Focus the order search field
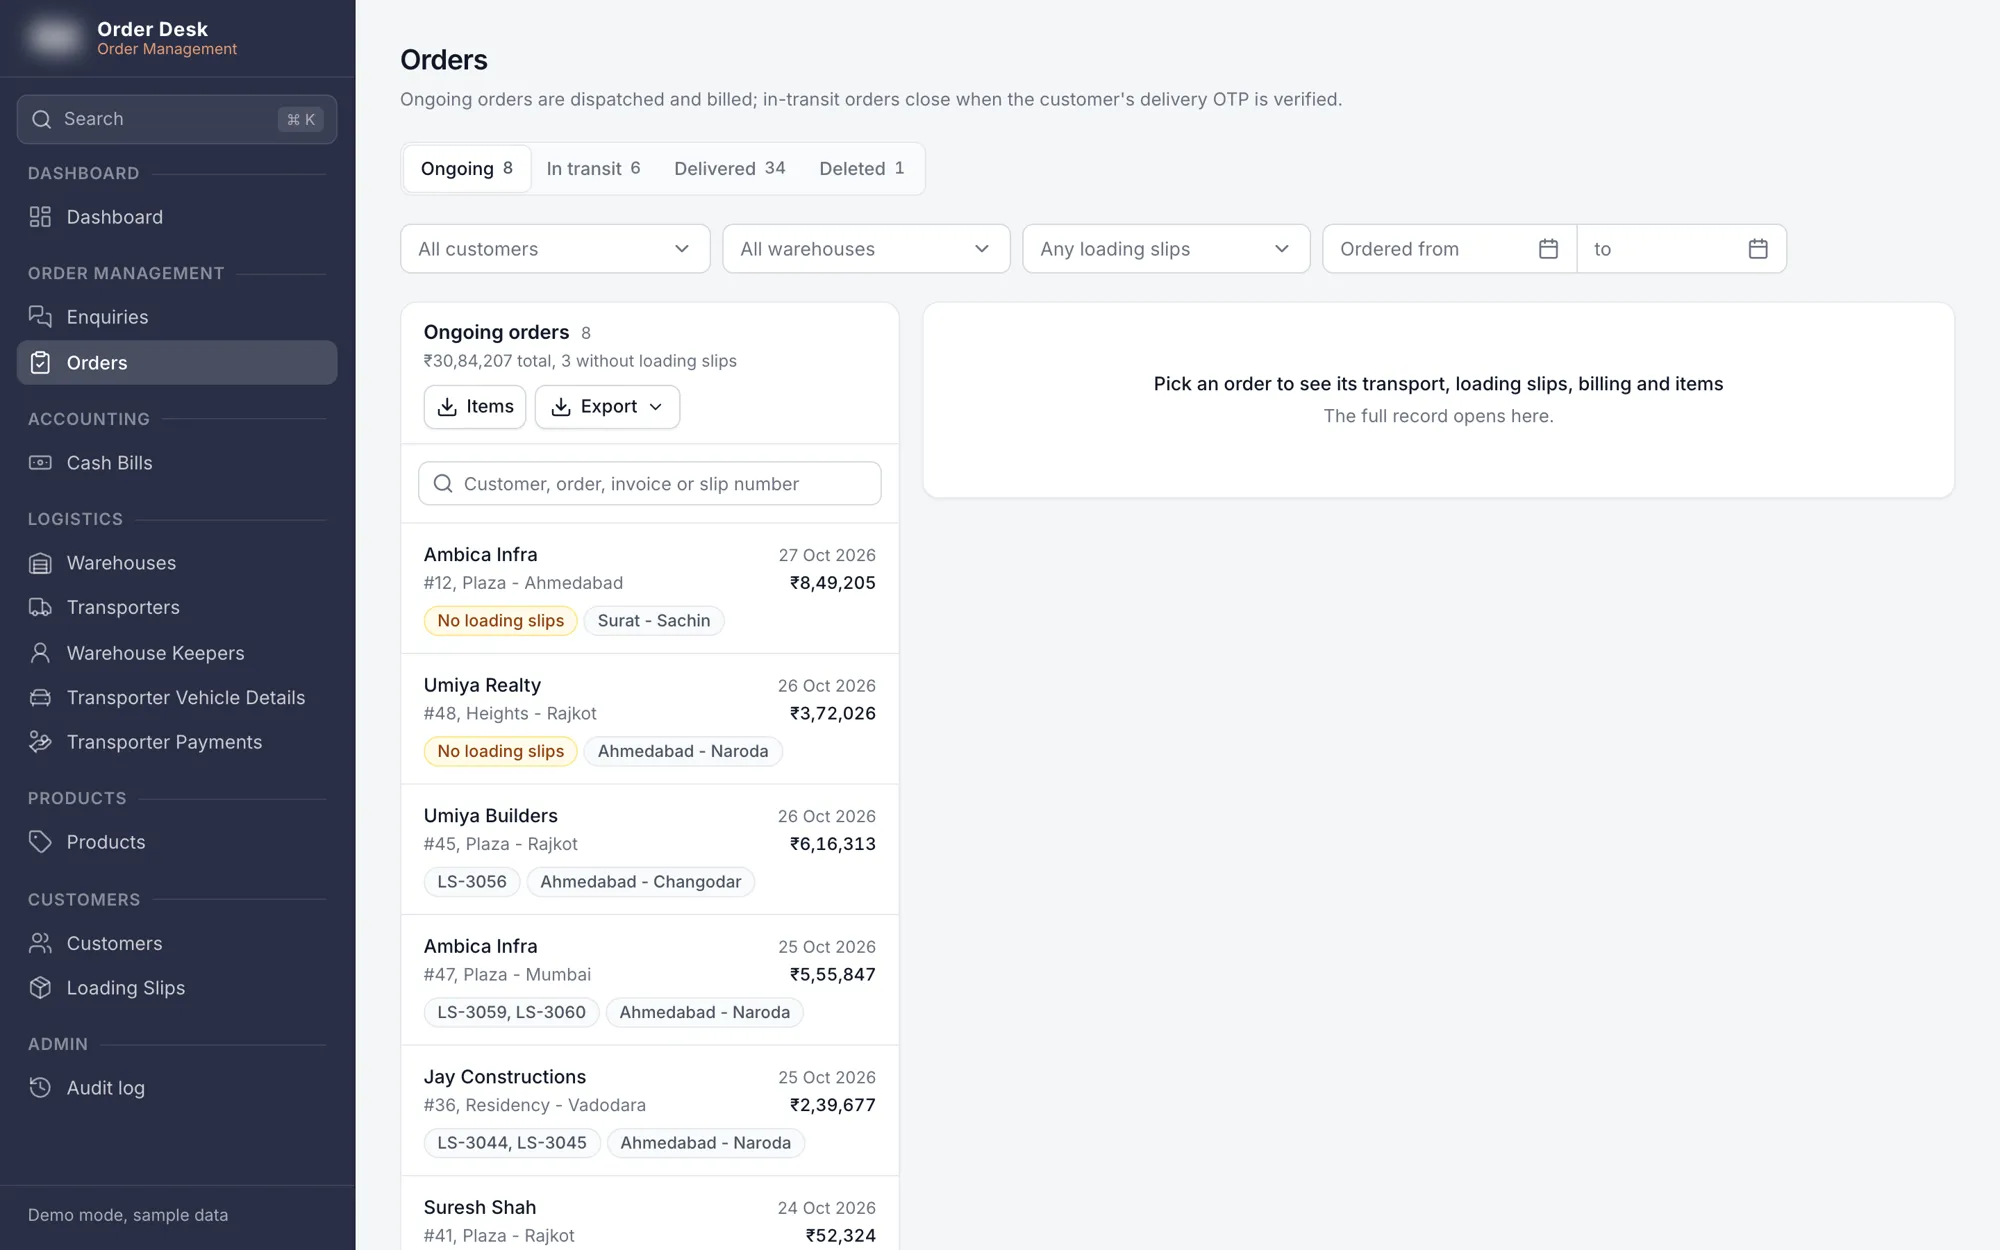Viewport: 2000px width, 1250px height. pos(650,484)
